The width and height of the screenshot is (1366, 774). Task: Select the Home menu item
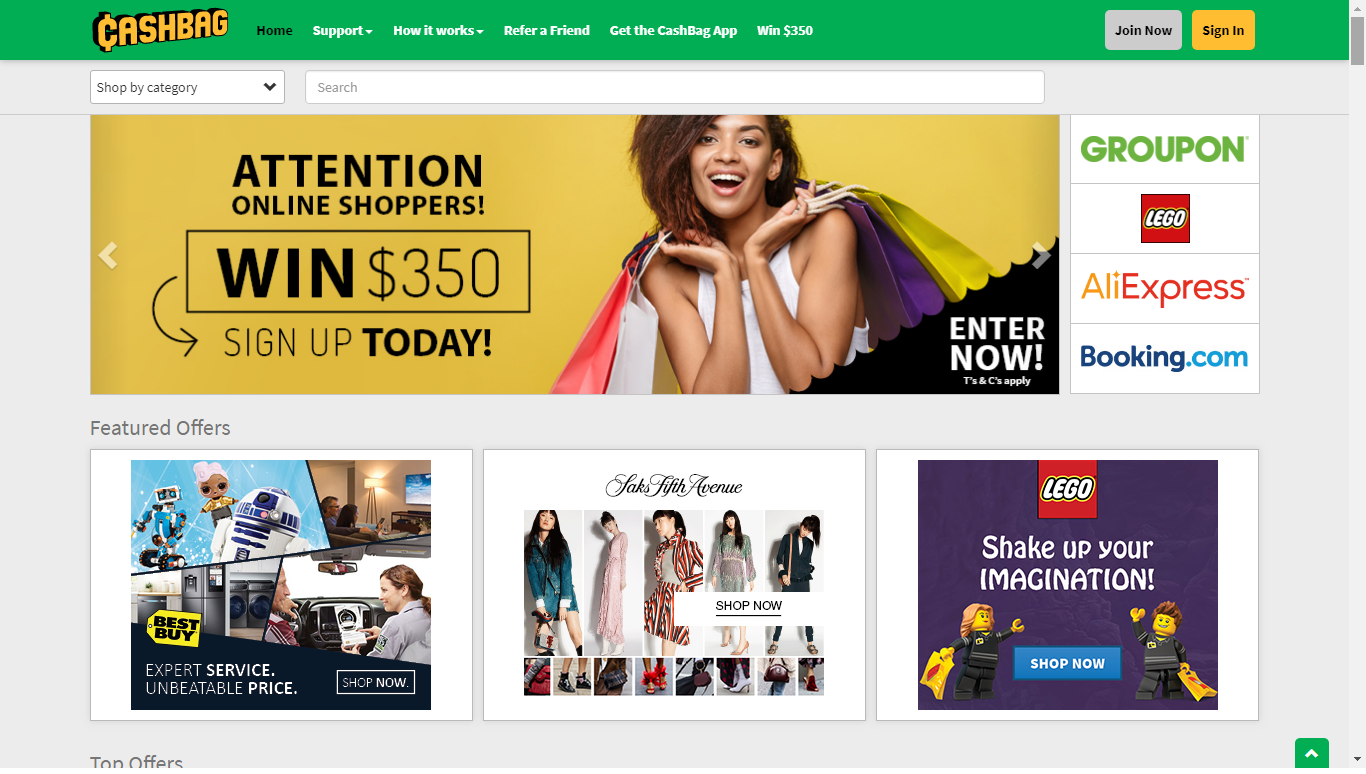click(x=274, y=30)
